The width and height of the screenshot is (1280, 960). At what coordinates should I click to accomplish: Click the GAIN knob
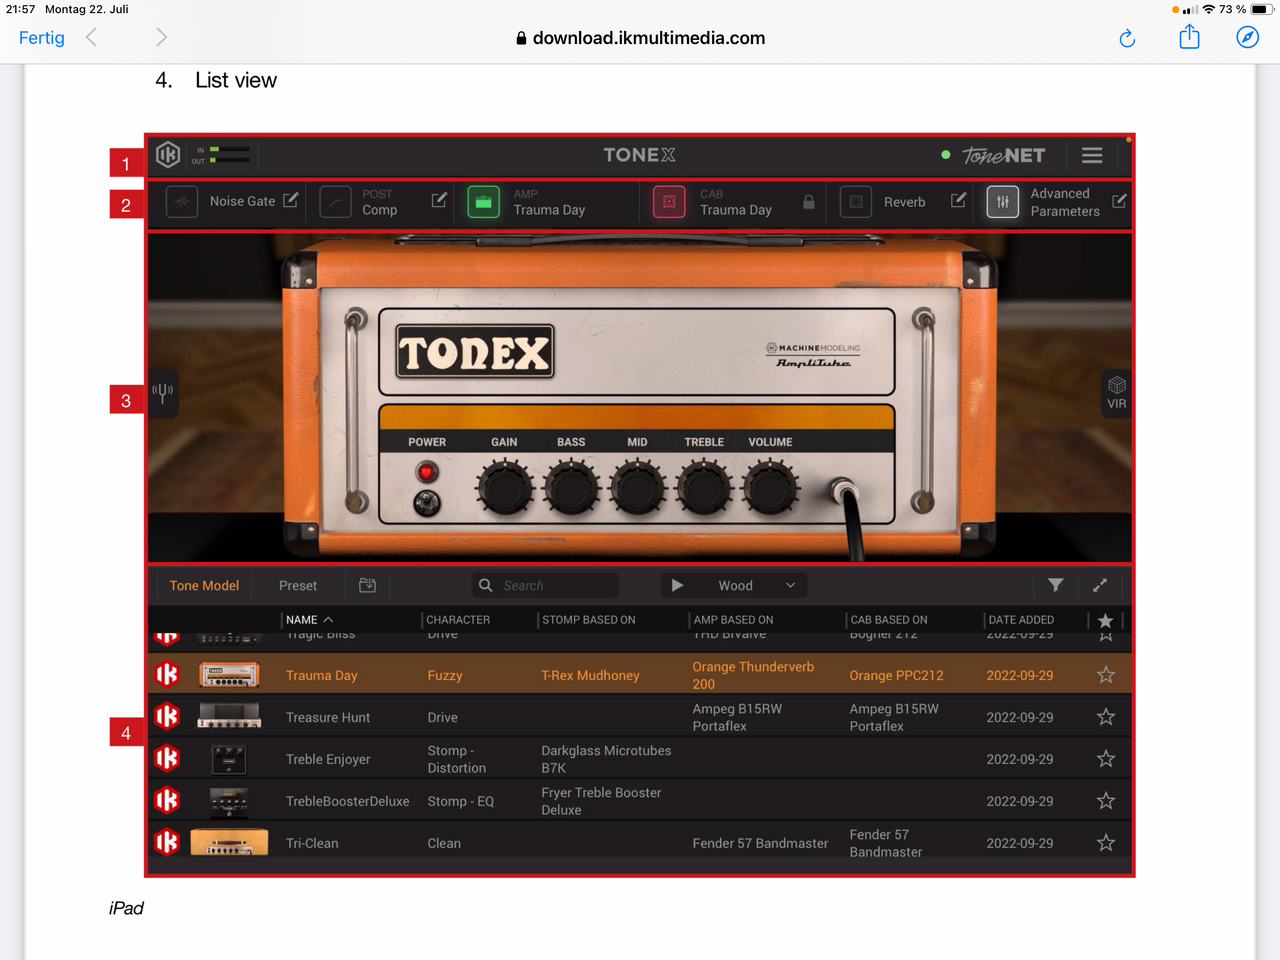[x=504, y=488]
